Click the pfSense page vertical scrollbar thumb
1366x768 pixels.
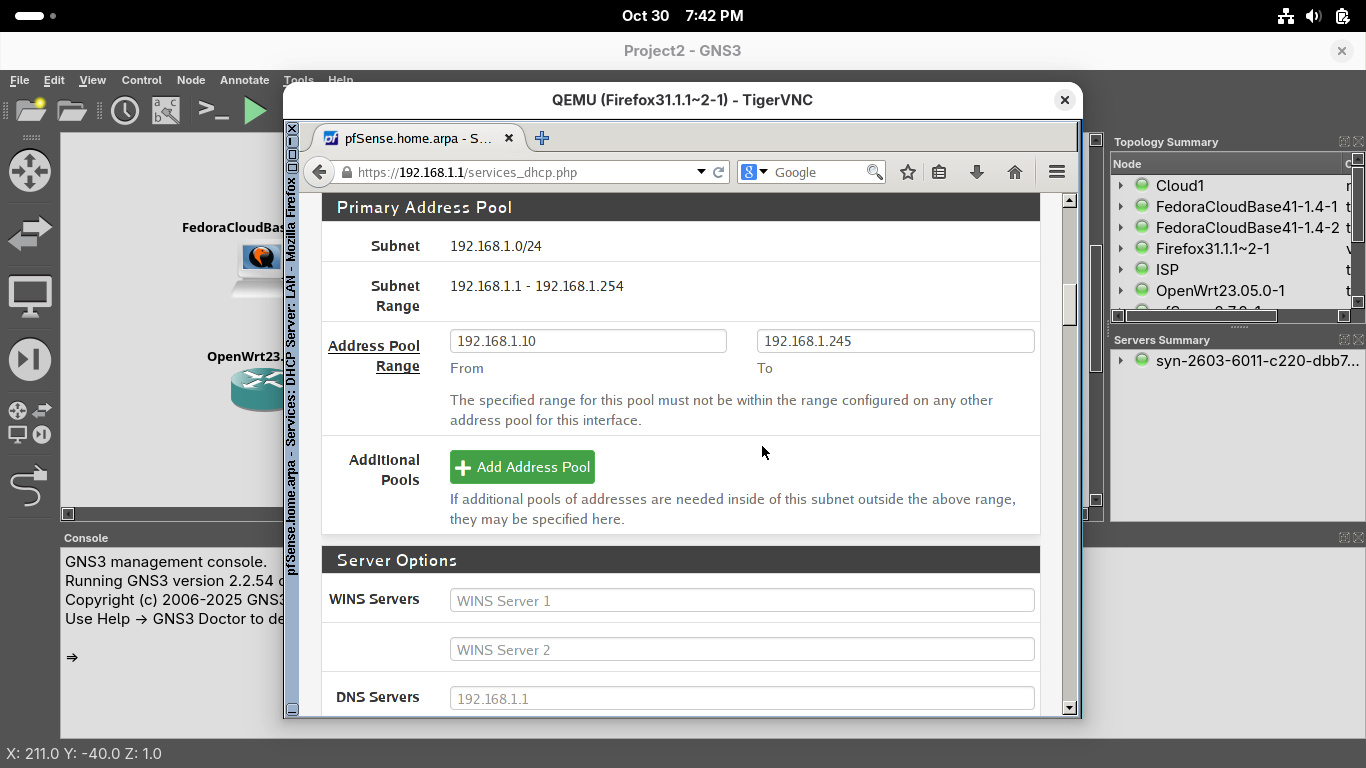pyautogui.click(x=1069, y=305)
